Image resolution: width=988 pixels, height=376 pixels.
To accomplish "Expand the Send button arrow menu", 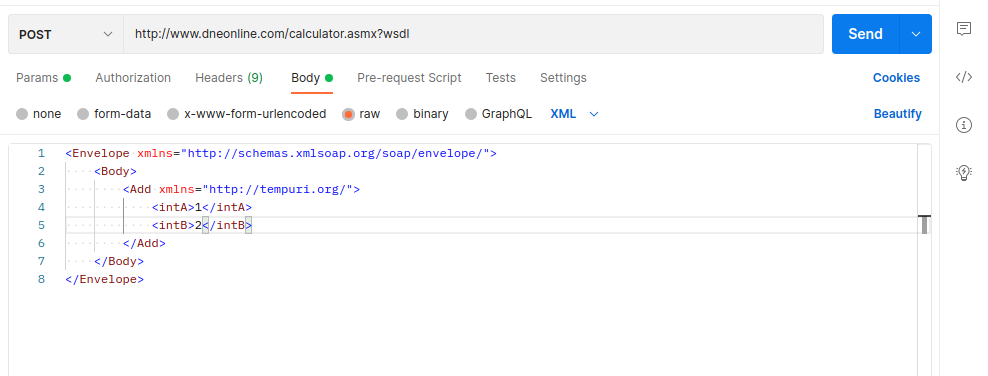I will 916,34.
